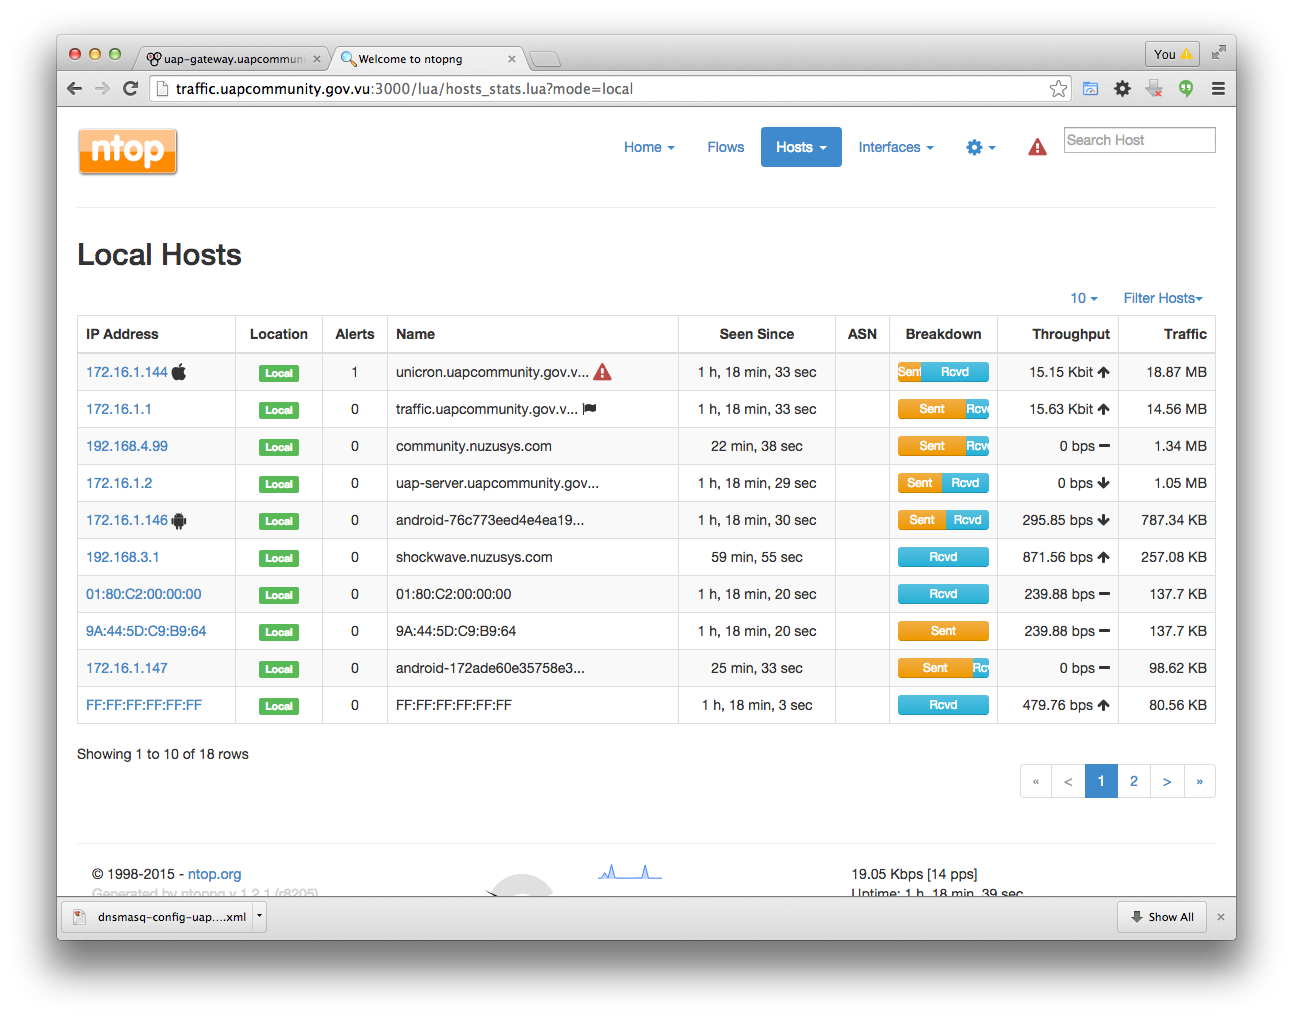Click the Breakdown bar for 192.168.3.1
This screenshot has height=1019, width=1293.
[x=943, y=557]
